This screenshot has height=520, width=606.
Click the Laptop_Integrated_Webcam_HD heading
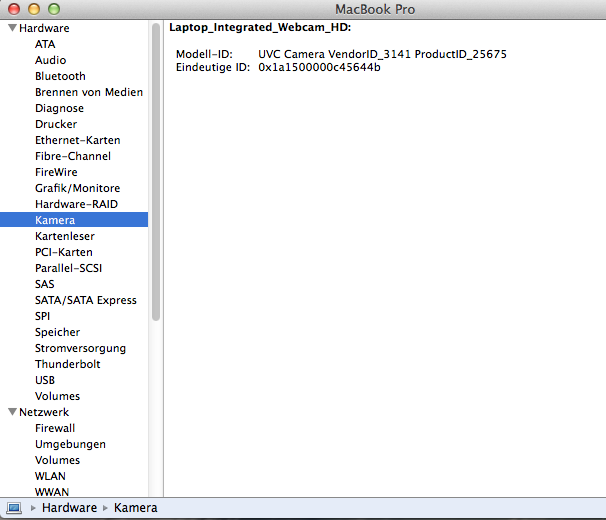tap(260, 27)
